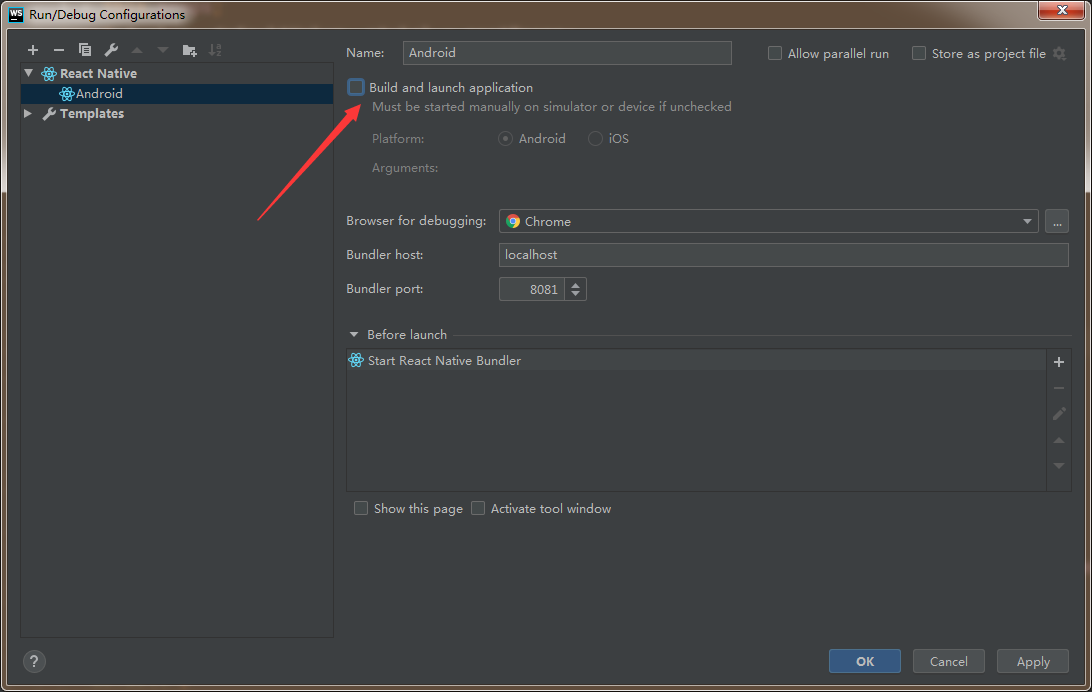Edit Bundler host localhost field

(783, 255)
